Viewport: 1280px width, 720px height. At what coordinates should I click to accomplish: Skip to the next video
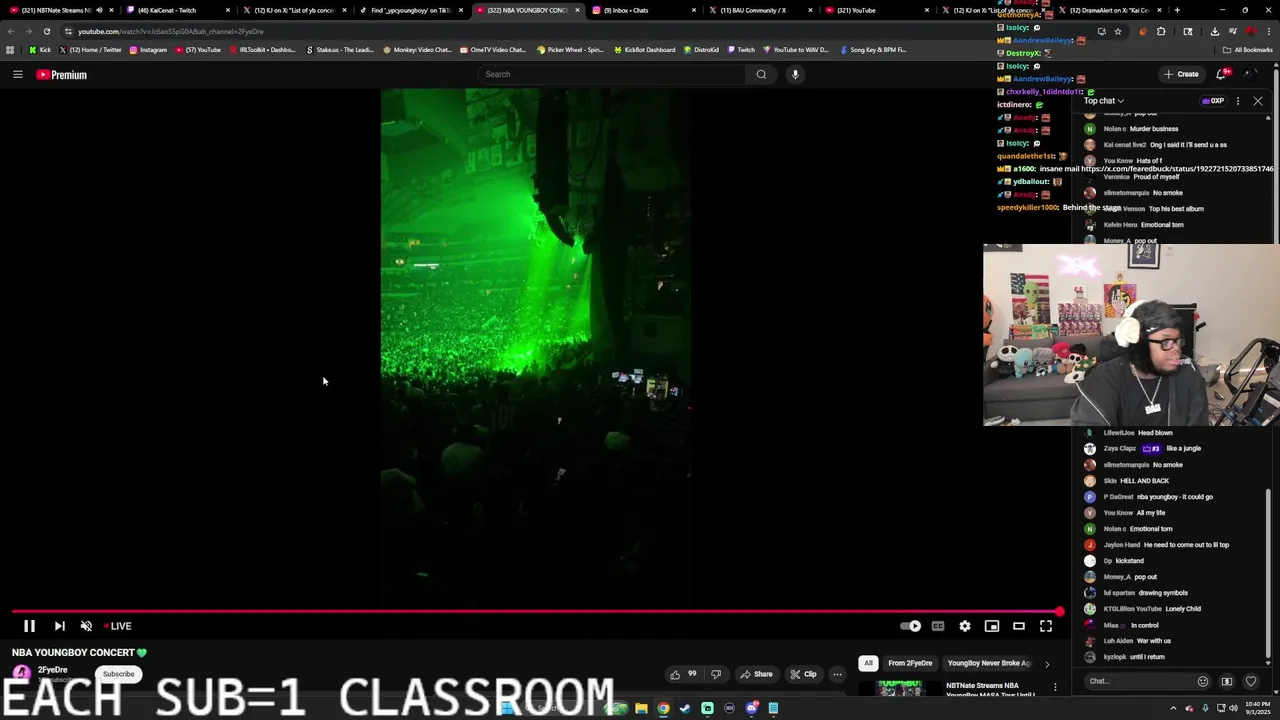pos(59,626)
